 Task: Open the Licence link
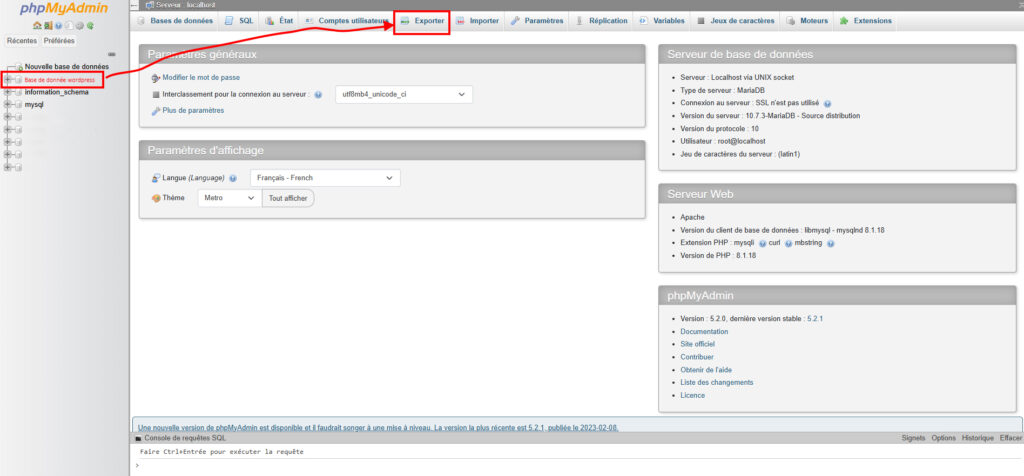[x=692, y=395]
